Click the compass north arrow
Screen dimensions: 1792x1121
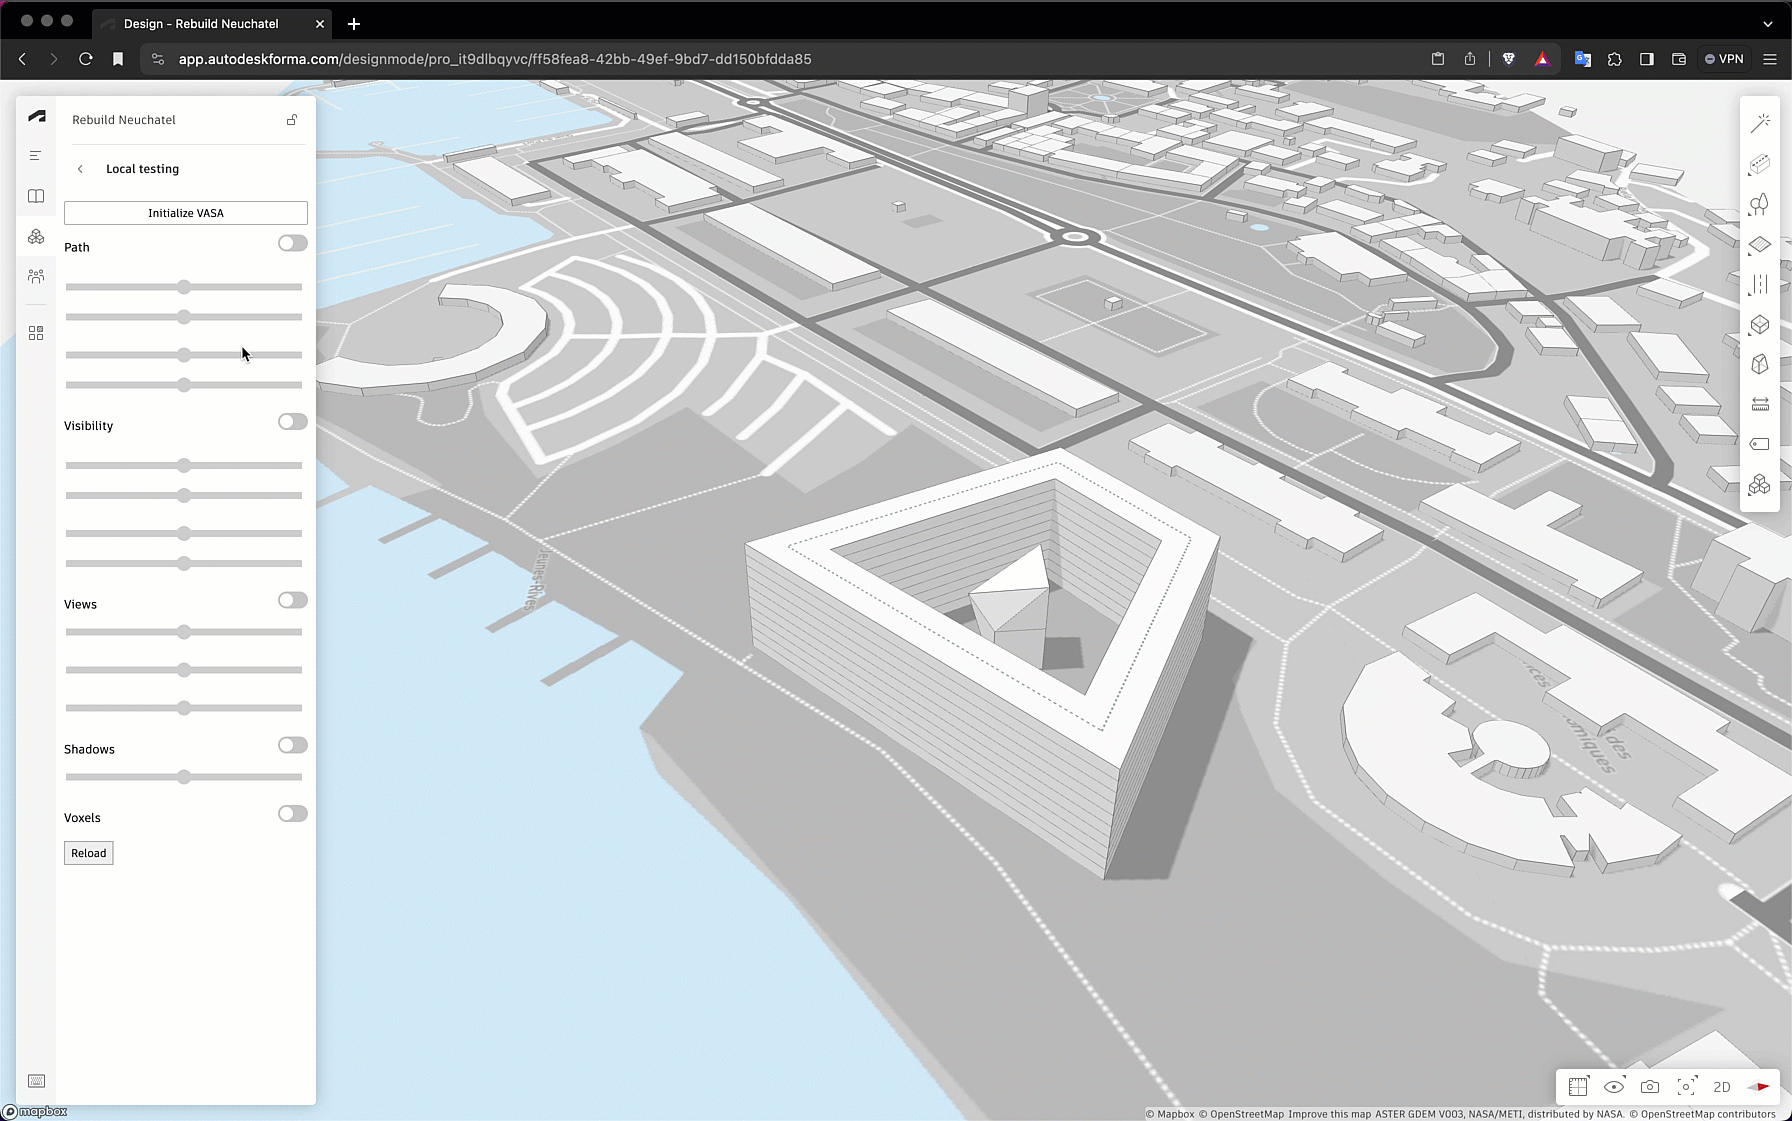(x=1758, y=1087)
